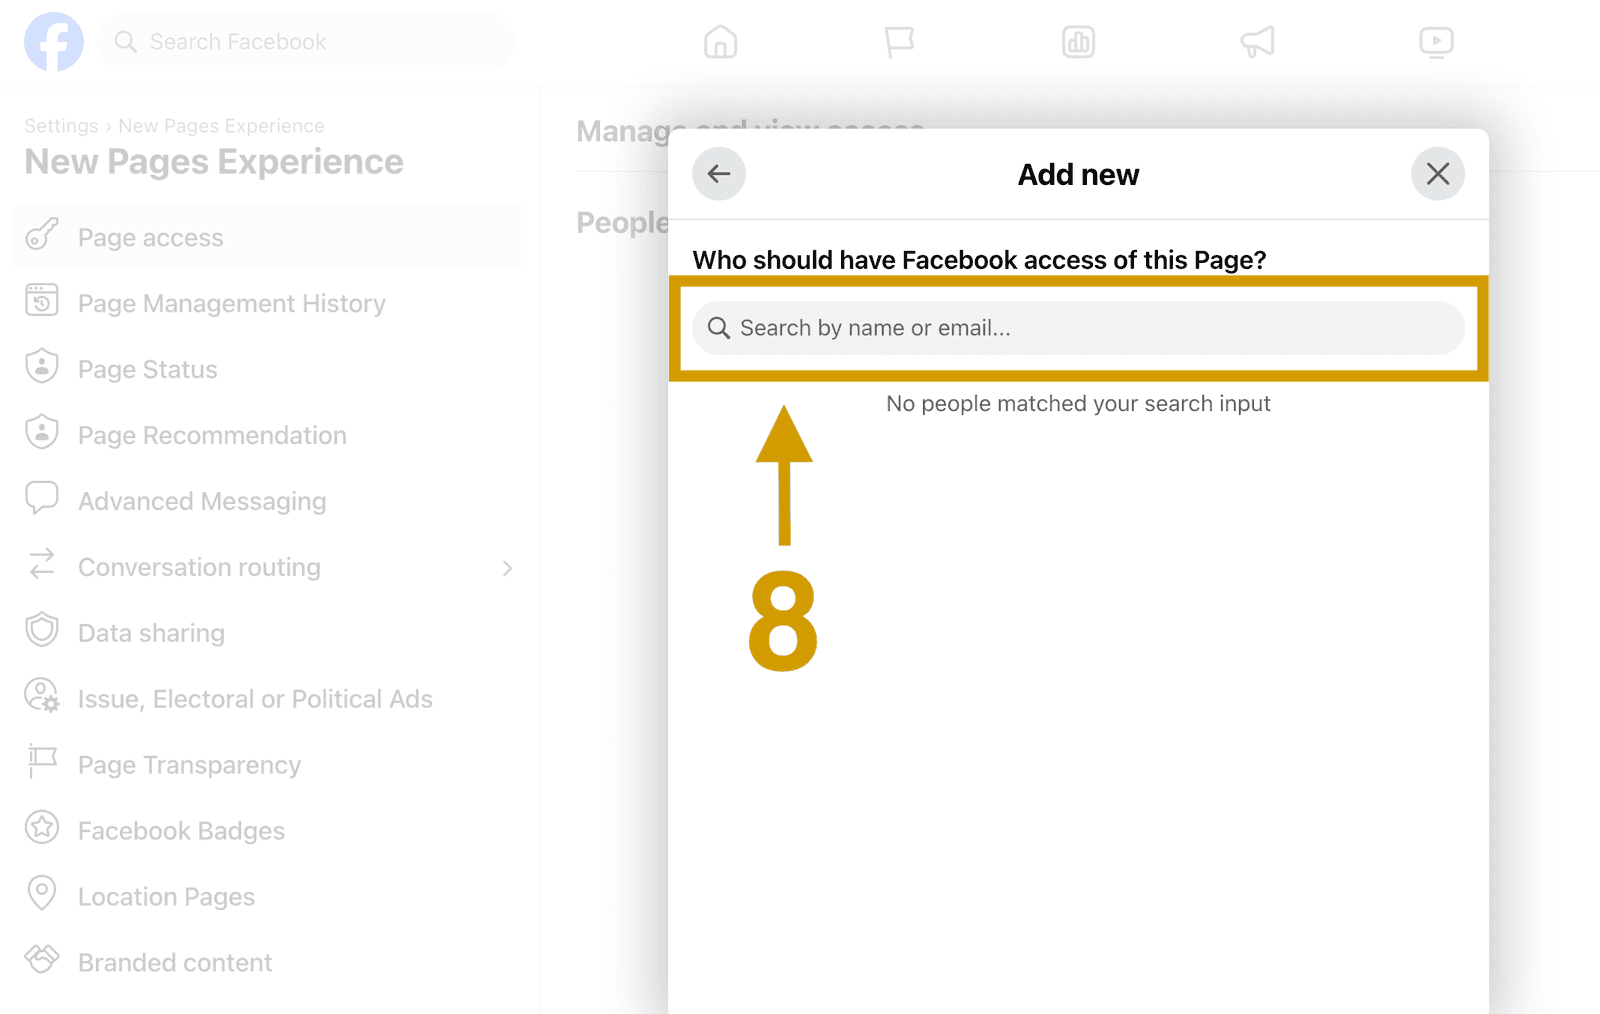Open Facebook Badges settings
Screen dimensions: 1600x1014
pyautogui.click(x=269, y=831)
